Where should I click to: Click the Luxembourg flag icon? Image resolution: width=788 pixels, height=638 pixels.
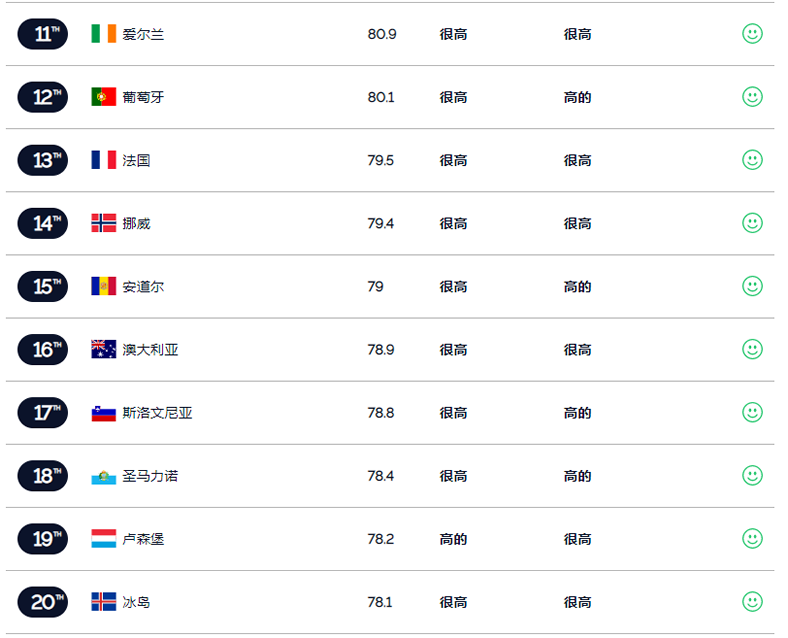[x=104, y=539]
